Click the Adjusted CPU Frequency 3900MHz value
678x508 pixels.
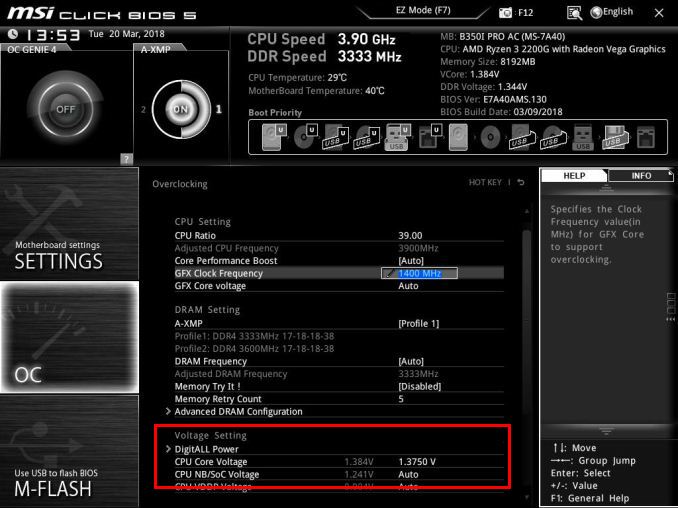click(418, 248)
